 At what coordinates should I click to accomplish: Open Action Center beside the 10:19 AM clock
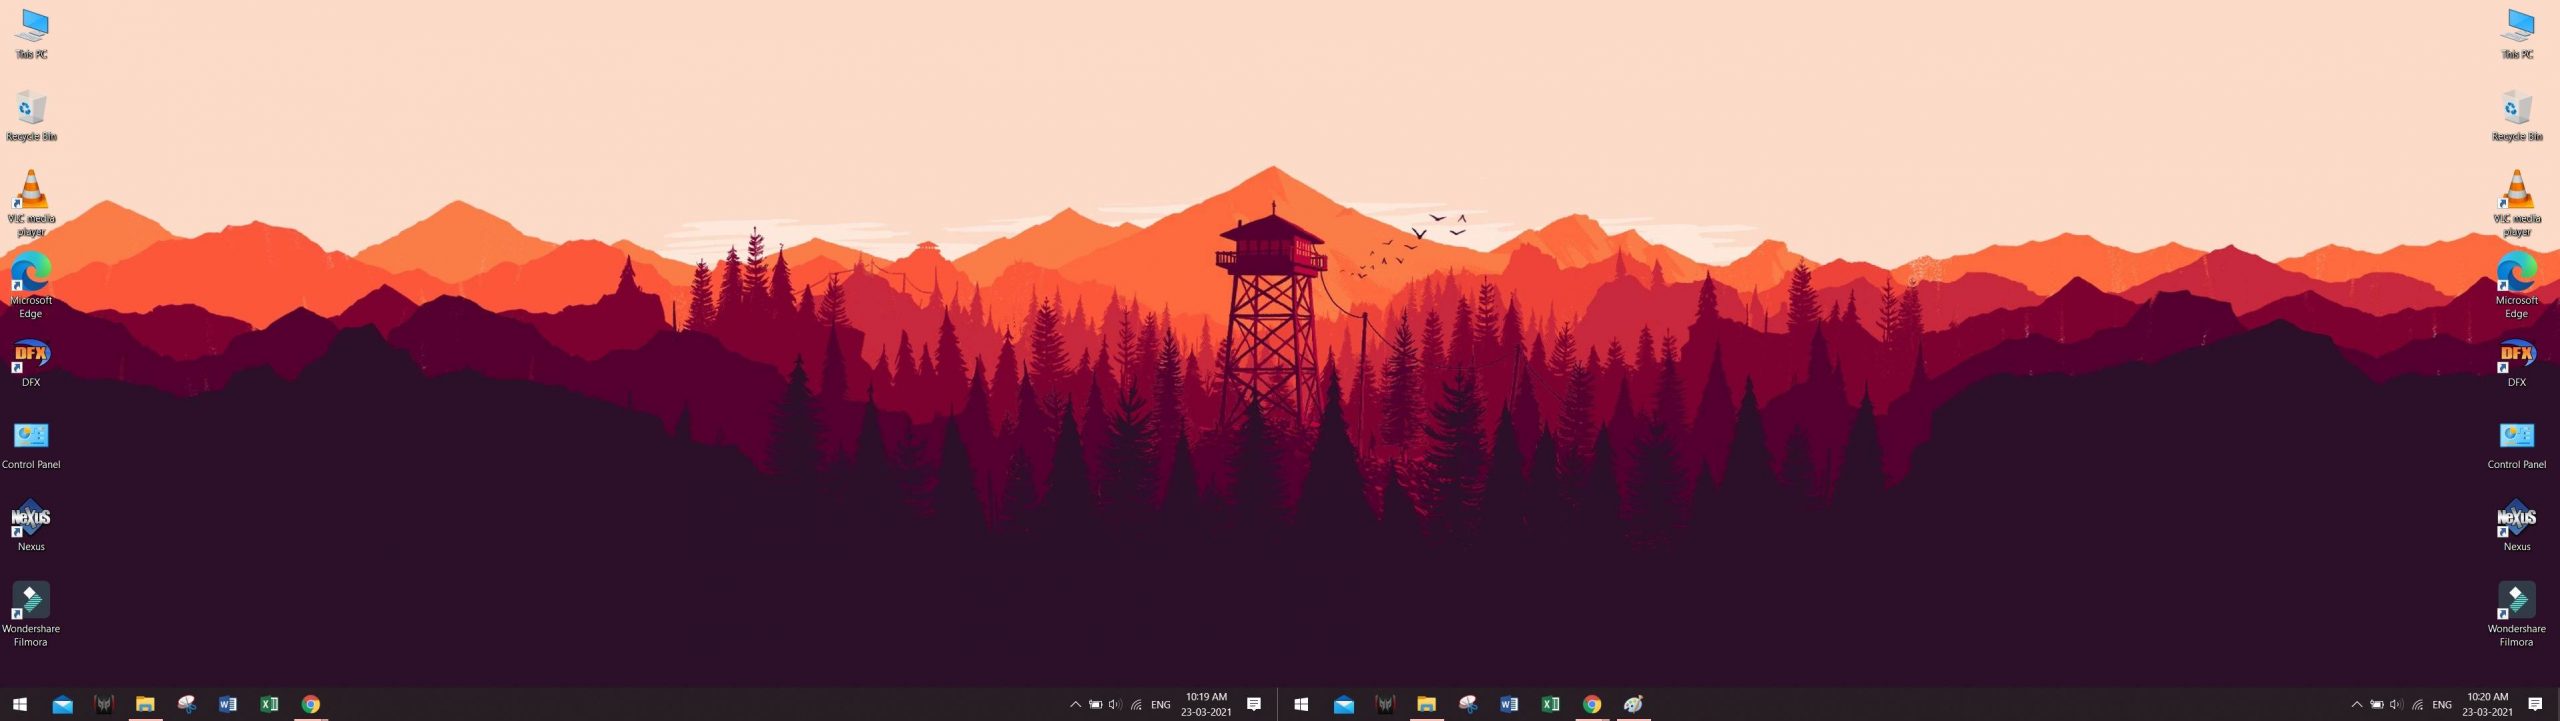pos(1254,704)
